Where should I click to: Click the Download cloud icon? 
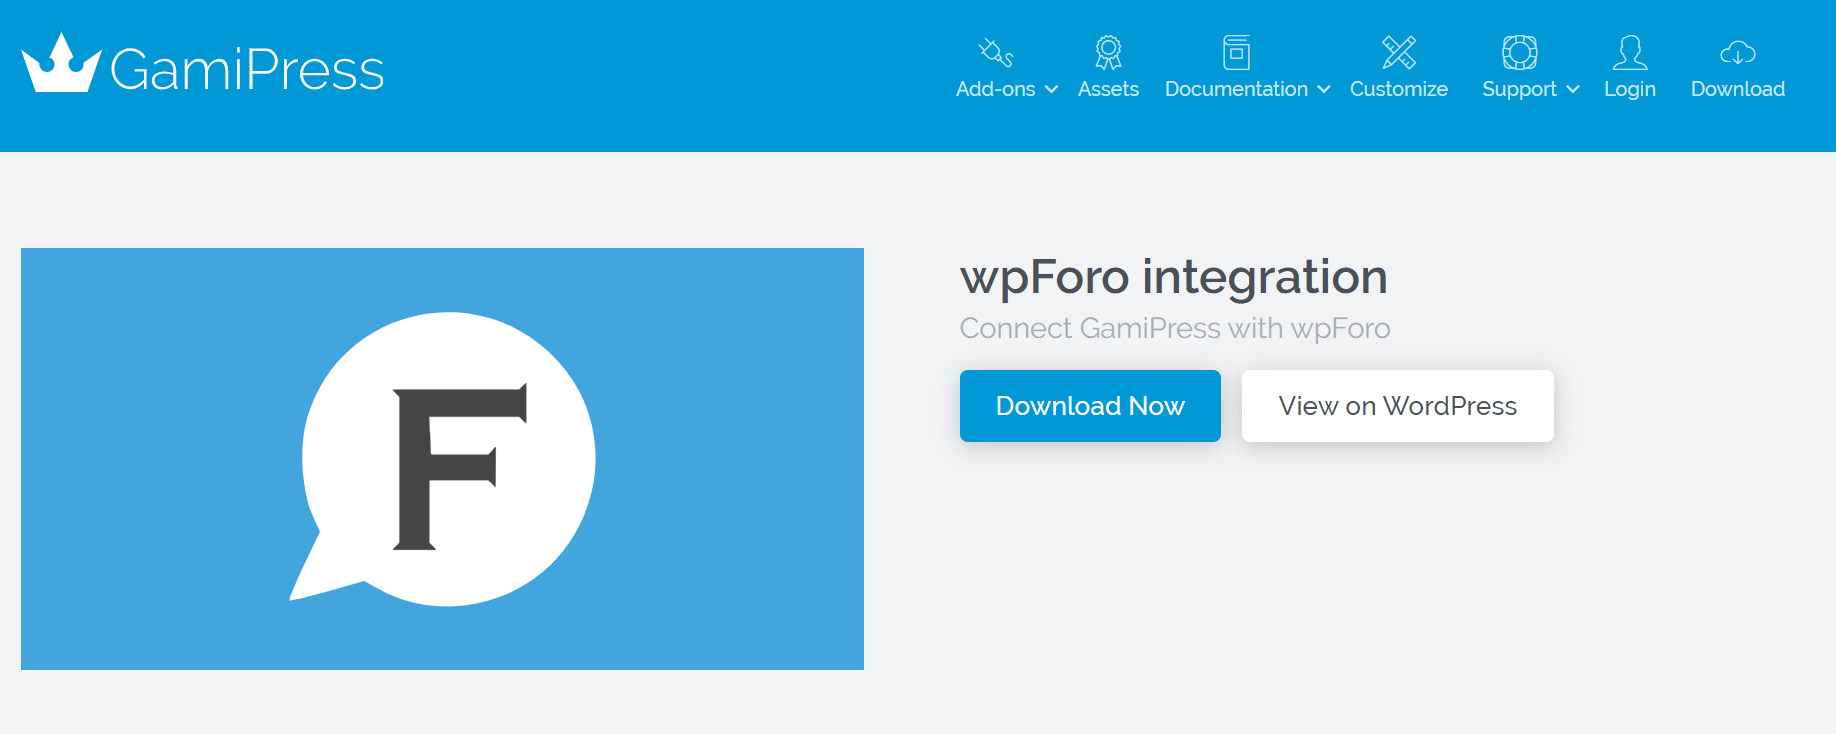pos(1738,52)
